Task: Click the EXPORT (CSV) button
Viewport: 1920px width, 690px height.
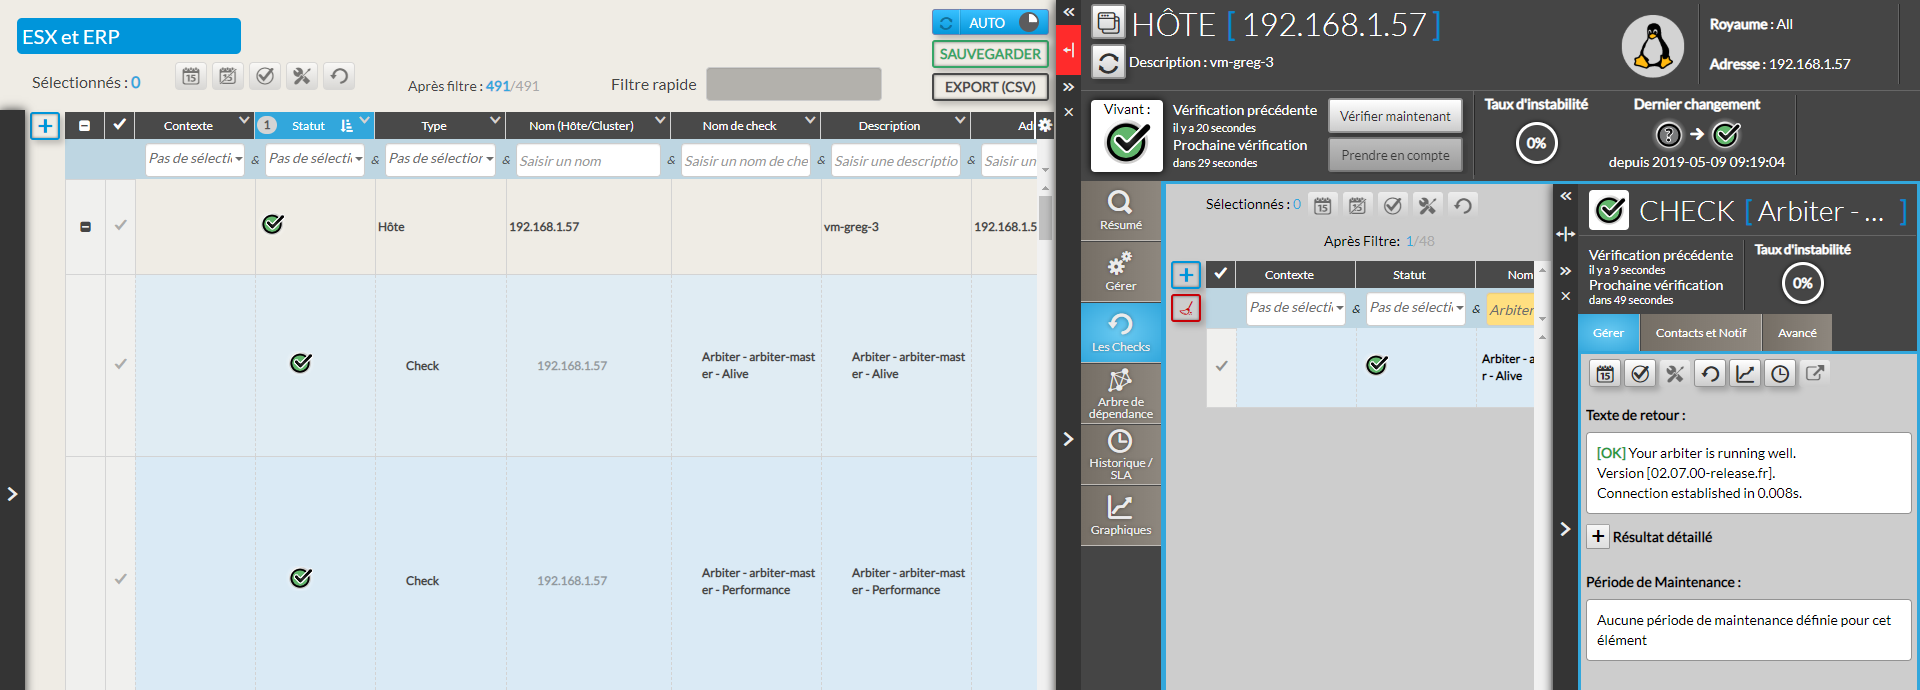Action: 989,87
